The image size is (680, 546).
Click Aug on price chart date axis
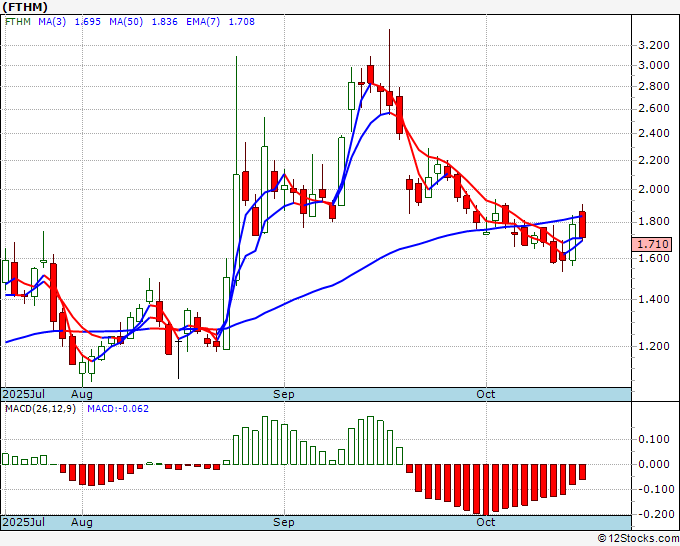(82, 395)
